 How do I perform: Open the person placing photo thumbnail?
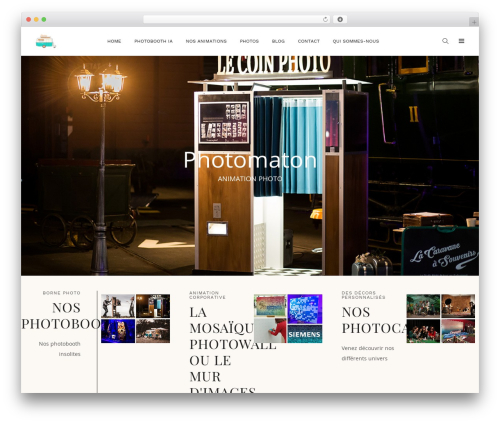(270, 330)
